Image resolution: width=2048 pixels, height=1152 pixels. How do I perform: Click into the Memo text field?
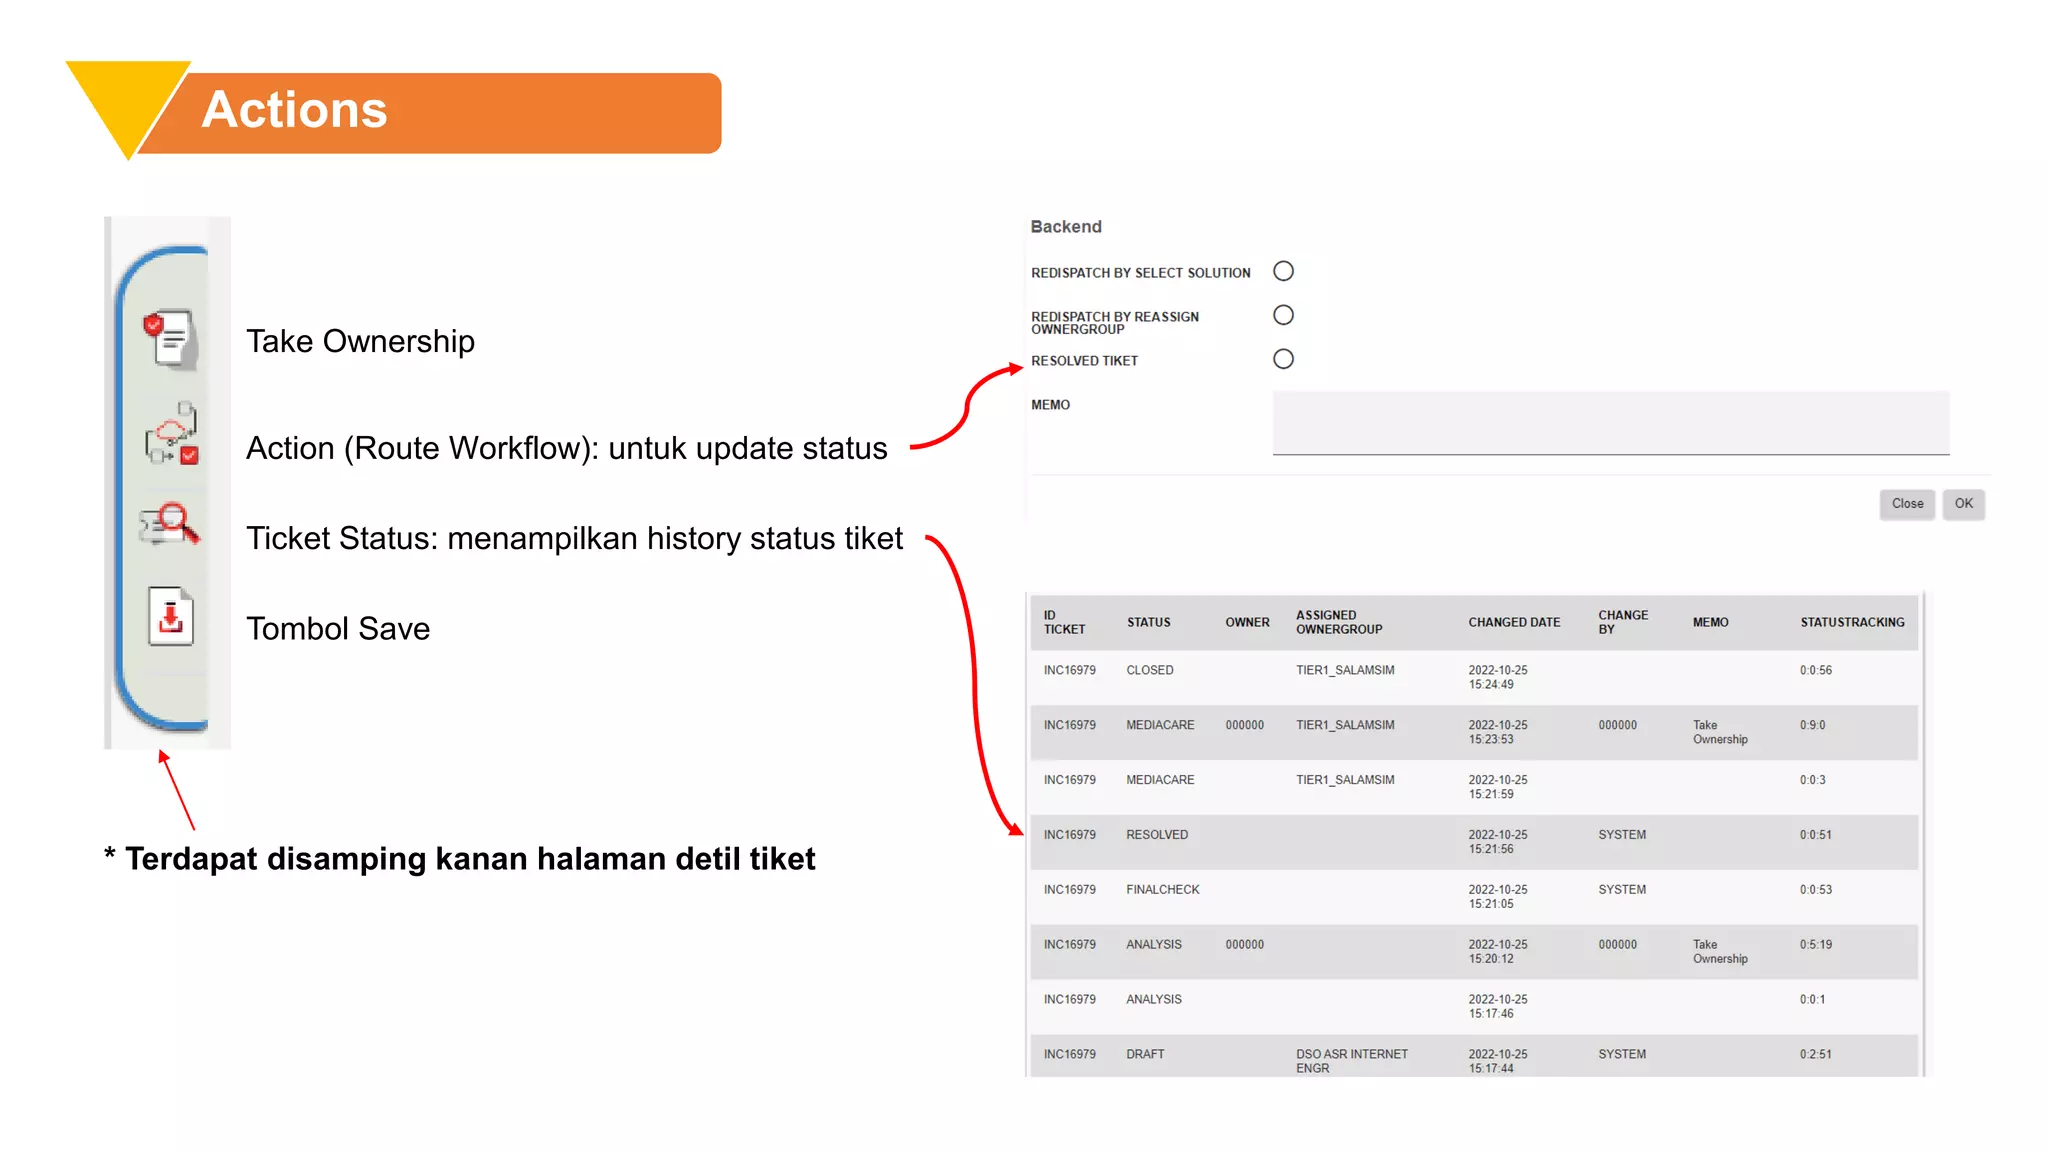[x=1610, y=422]
